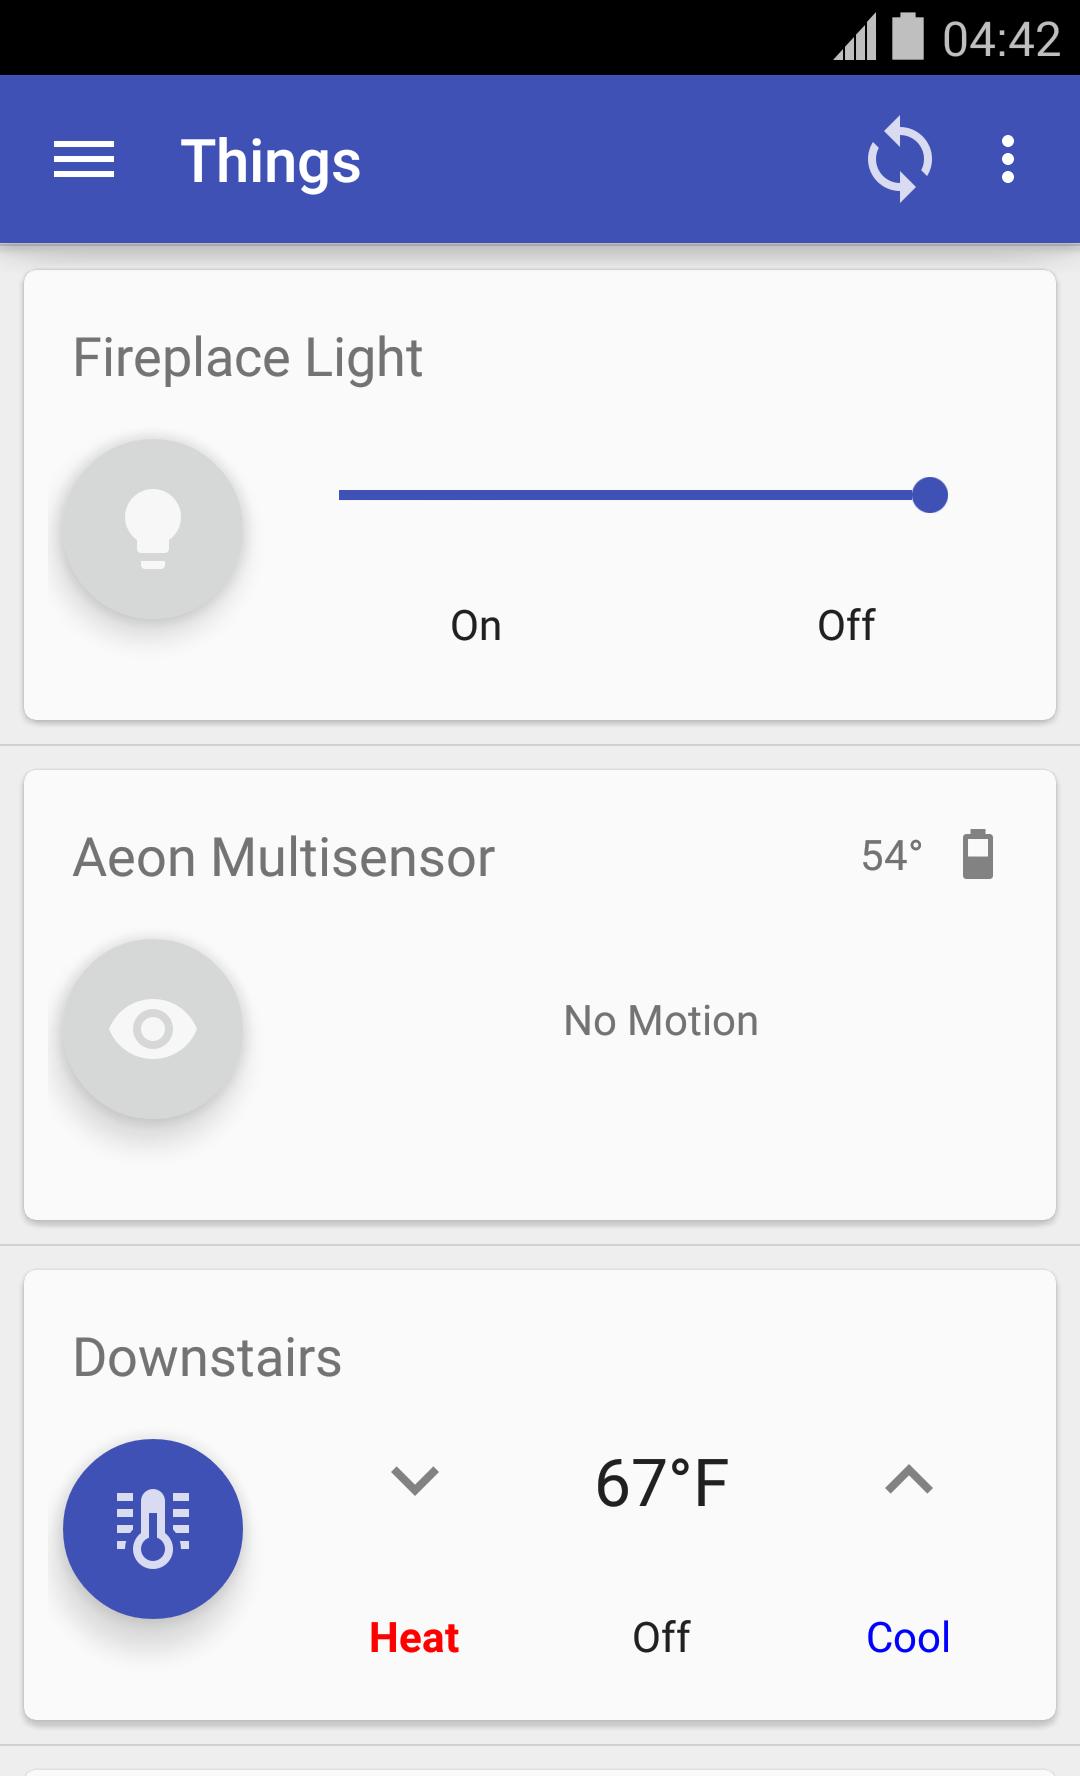Image resolution: width=1080 pixels, height=1776 pixels.
Task: Raise temperature with the up chevron
Action: pyautogui.click(x=908, y=1480)
